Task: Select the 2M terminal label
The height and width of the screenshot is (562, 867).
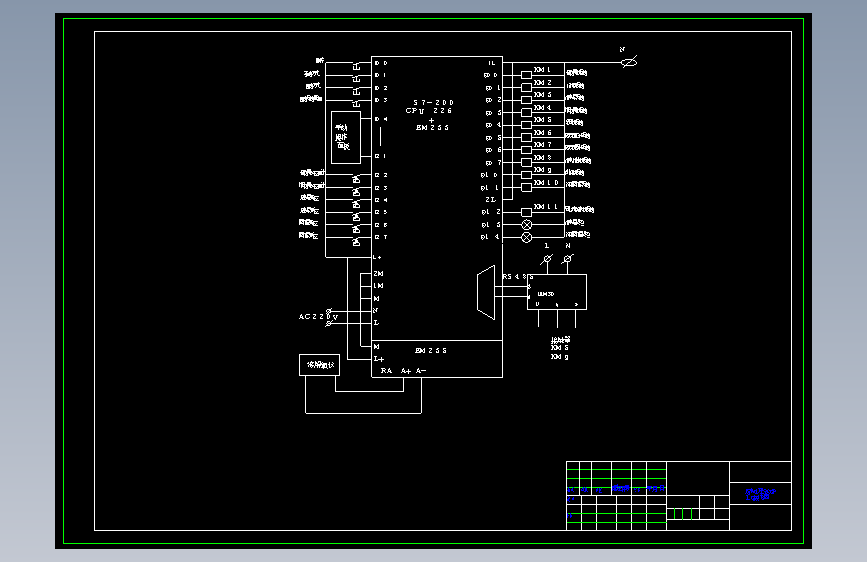Action: pos(378,274)
